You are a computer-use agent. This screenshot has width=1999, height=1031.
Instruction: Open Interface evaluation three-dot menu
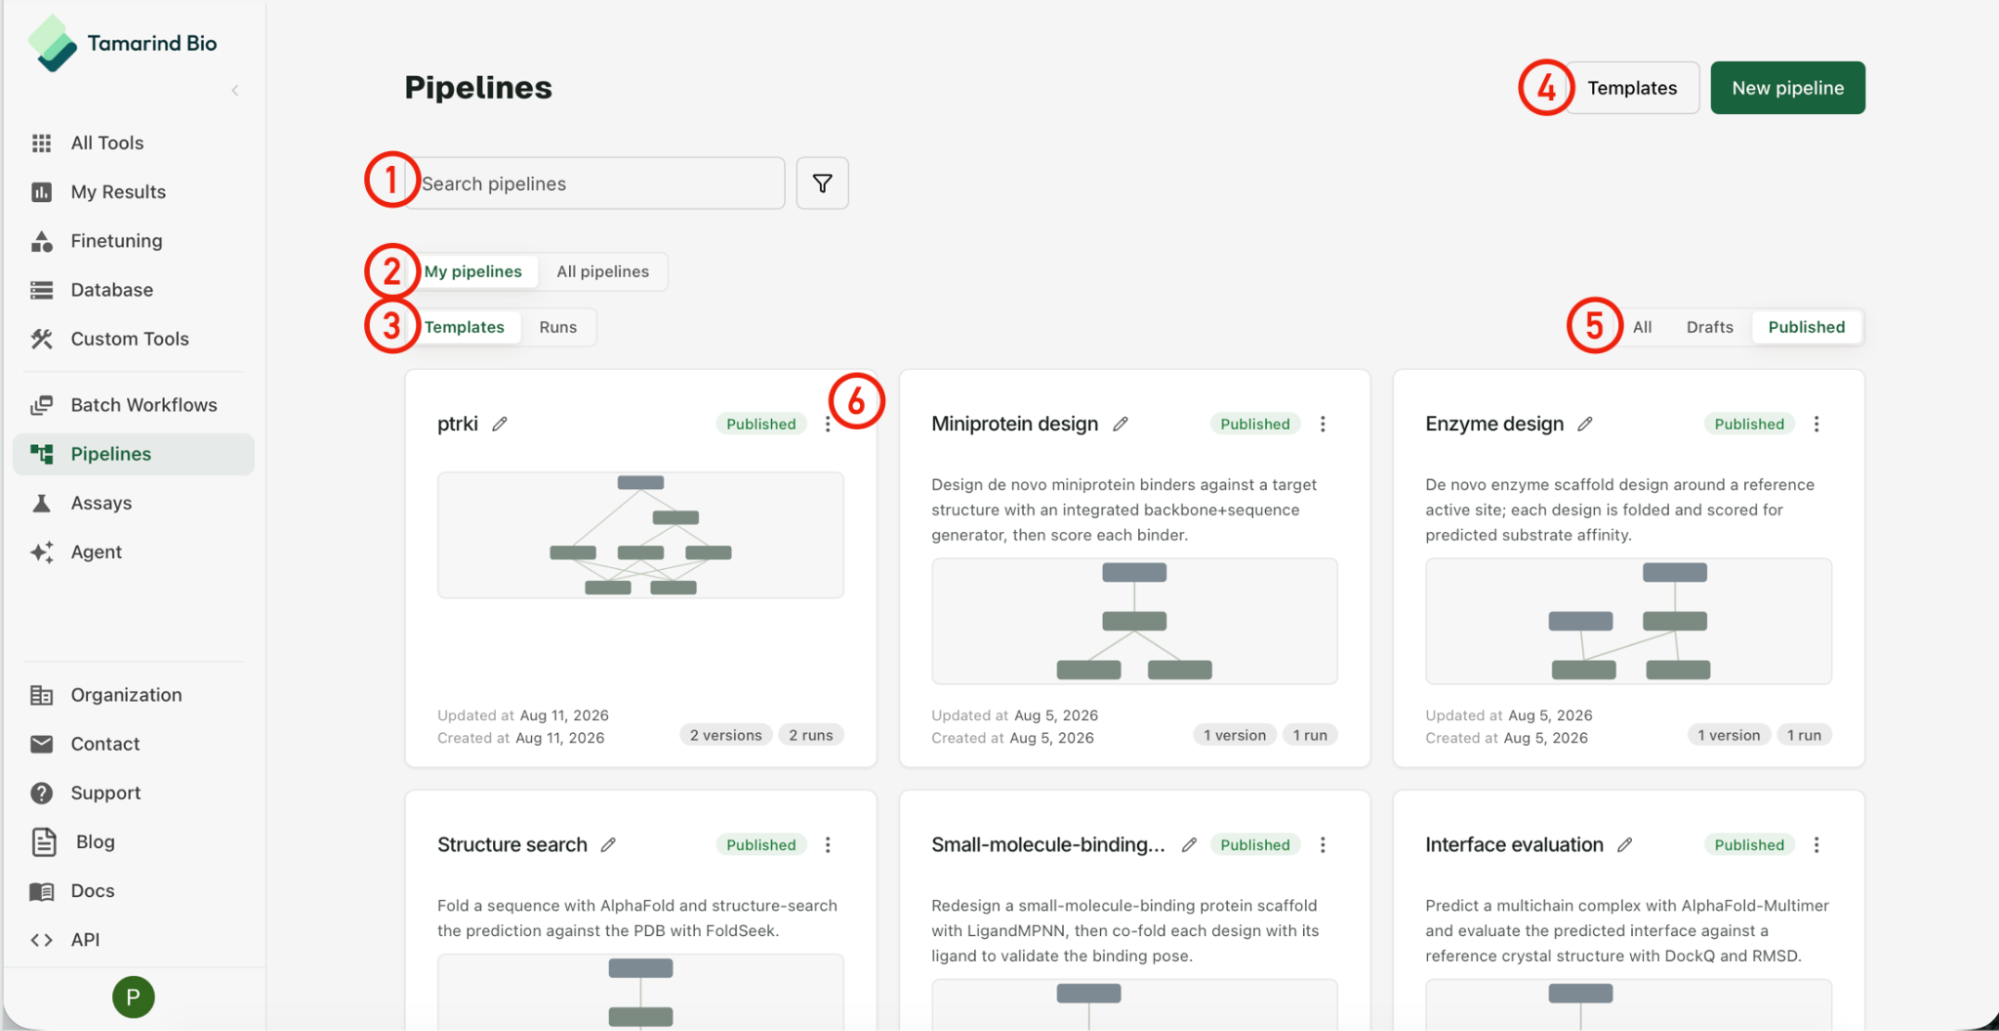click(x=1817, y=845)
